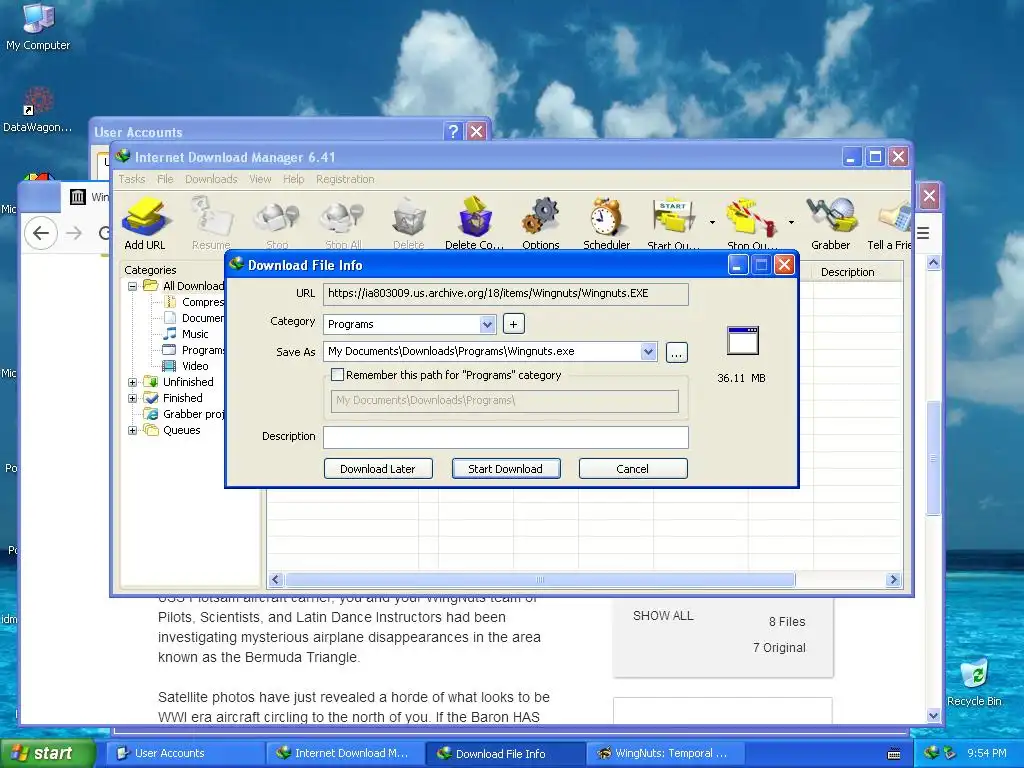Click SHOW ALL link on the web page

[x=663, y=616]
